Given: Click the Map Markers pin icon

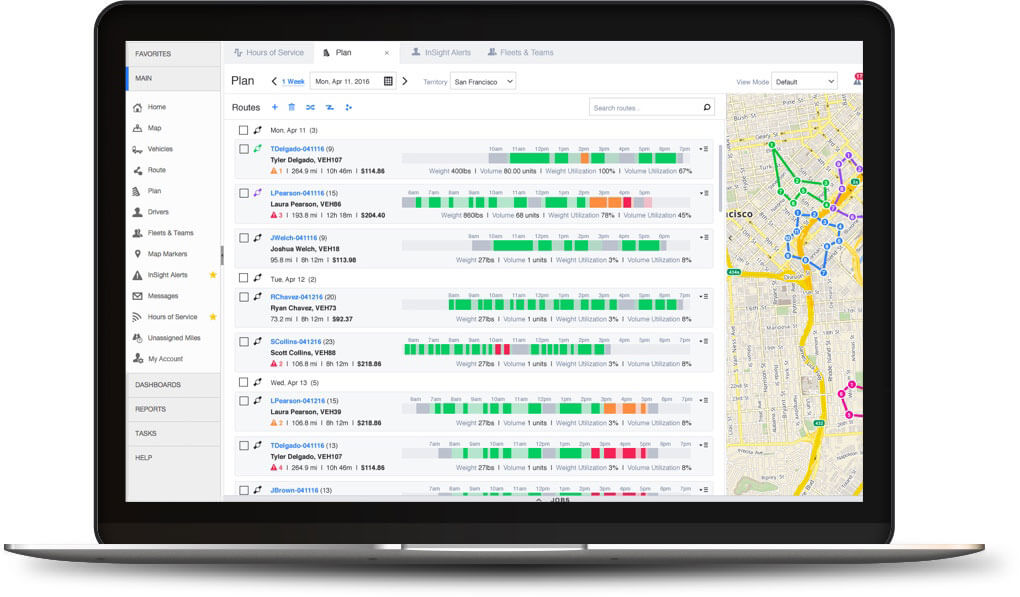Looking at the screenshot, I should coord(137,254).
